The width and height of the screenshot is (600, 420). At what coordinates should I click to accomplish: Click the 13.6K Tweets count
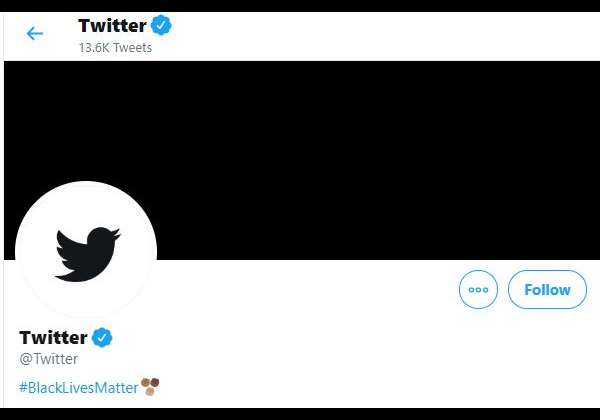tap(115, 48)
